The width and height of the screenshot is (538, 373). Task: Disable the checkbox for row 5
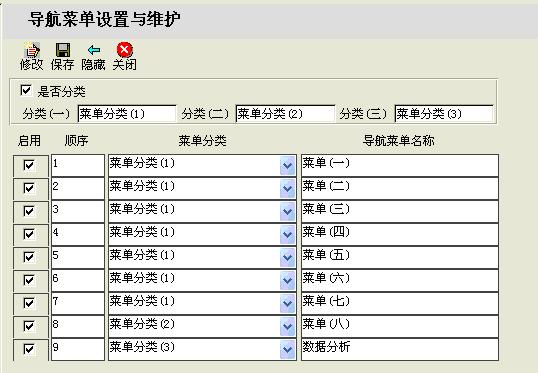pos(29,257)
